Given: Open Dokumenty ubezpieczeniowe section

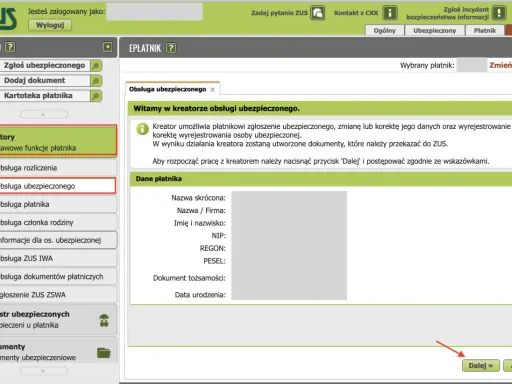Looking at the screenshot, I should 58,350.
